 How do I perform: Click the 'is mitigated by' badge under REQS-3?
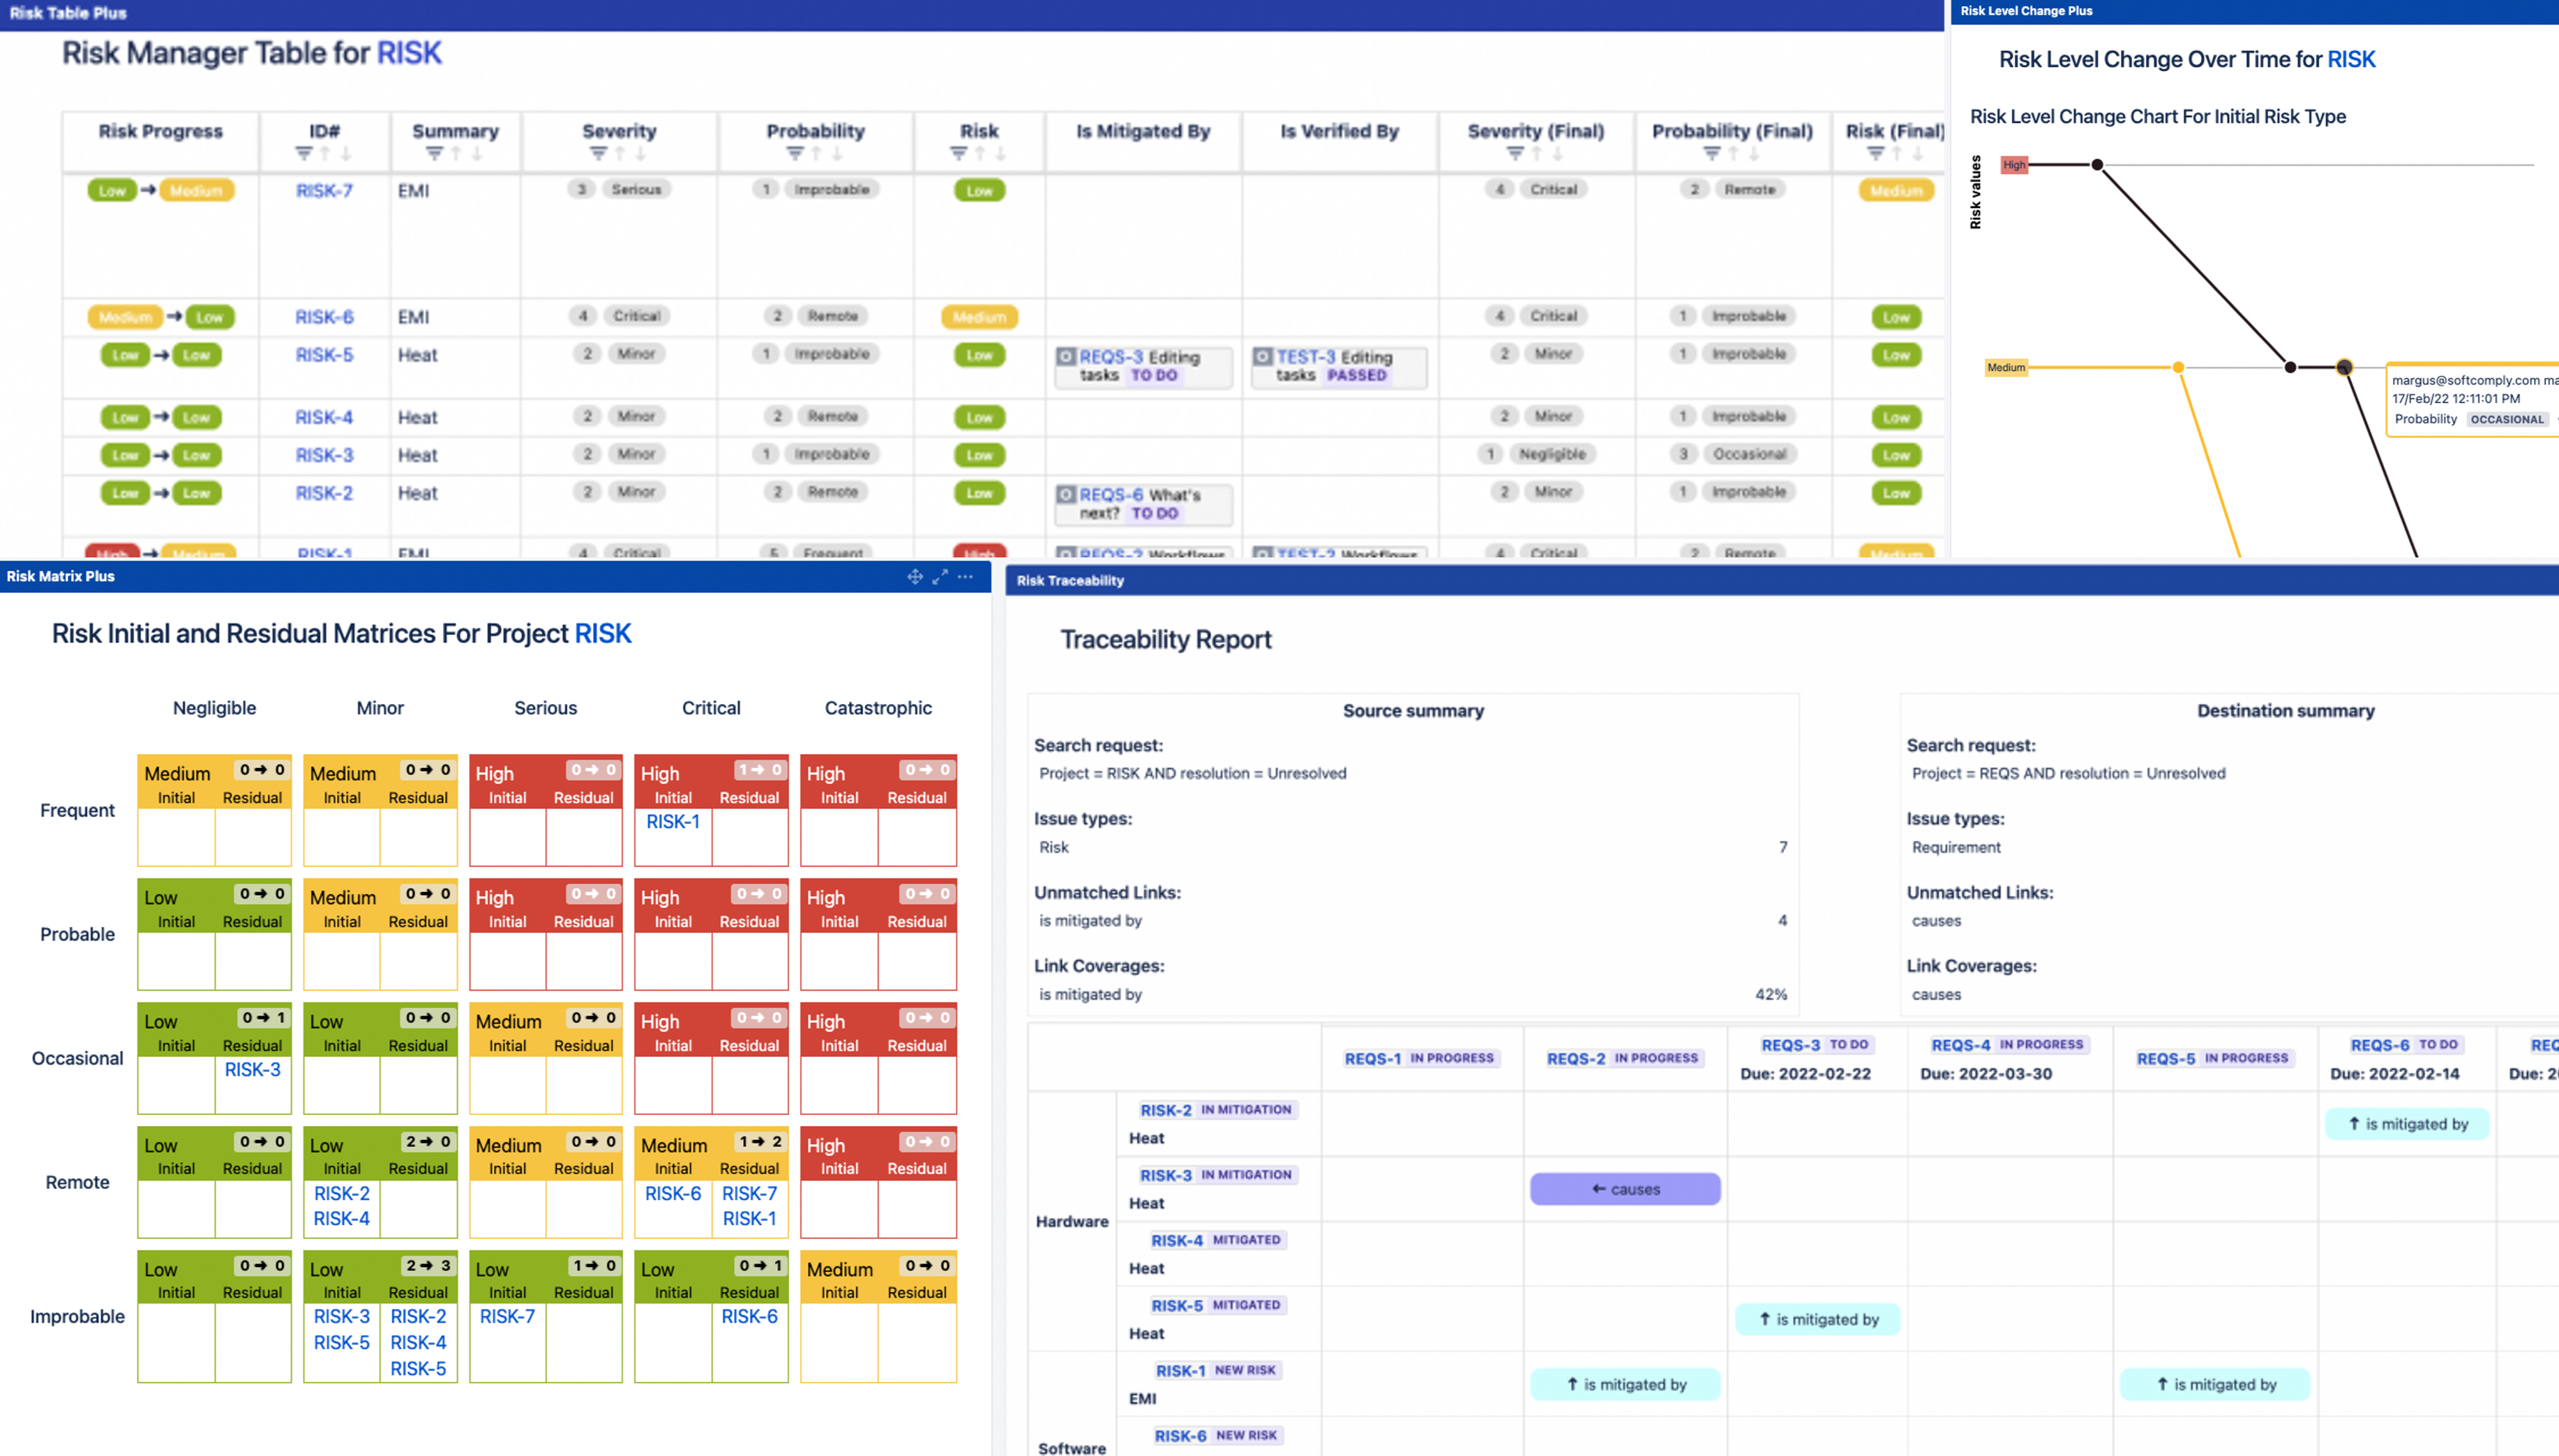click(1817, 1319)
